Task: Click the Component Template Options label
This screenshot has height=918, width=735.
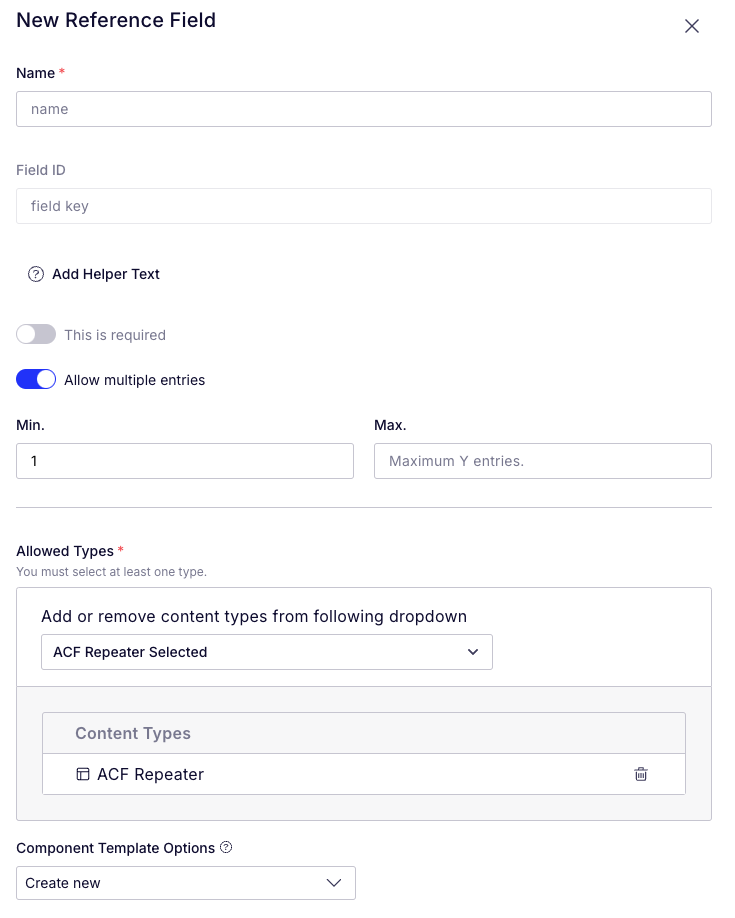Action: (x=115, y=848)
